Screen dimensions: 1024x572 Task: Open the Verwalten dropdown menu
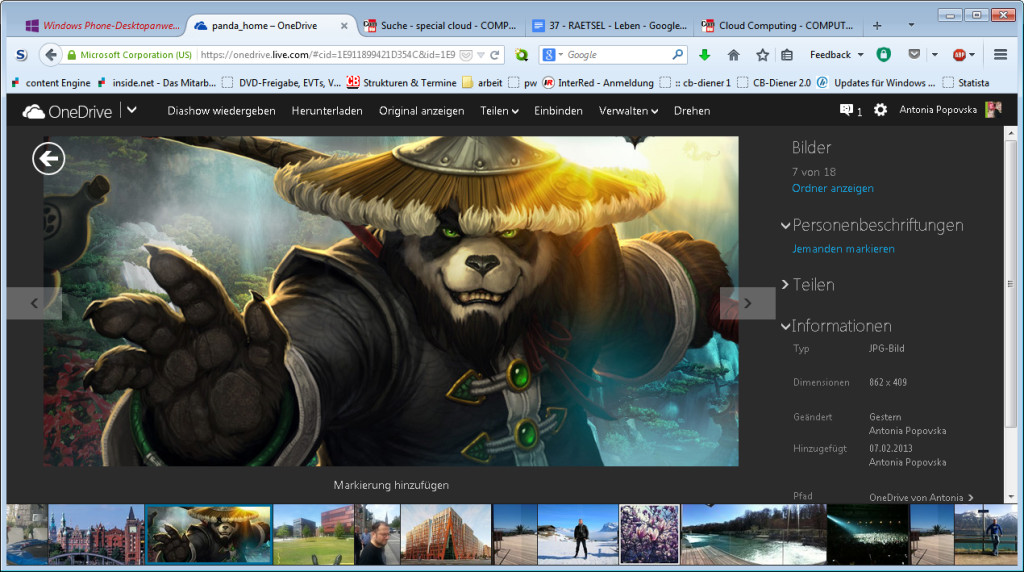coord(628,111)
